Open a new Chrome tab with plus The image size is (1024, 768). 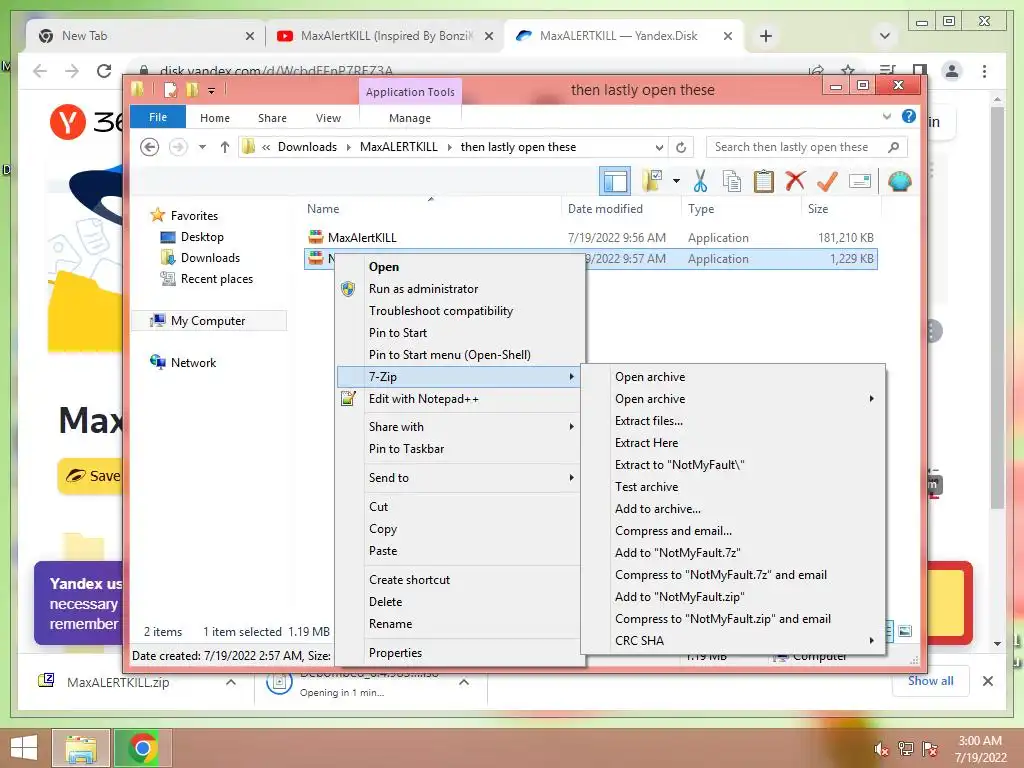(x=766, y=36)
